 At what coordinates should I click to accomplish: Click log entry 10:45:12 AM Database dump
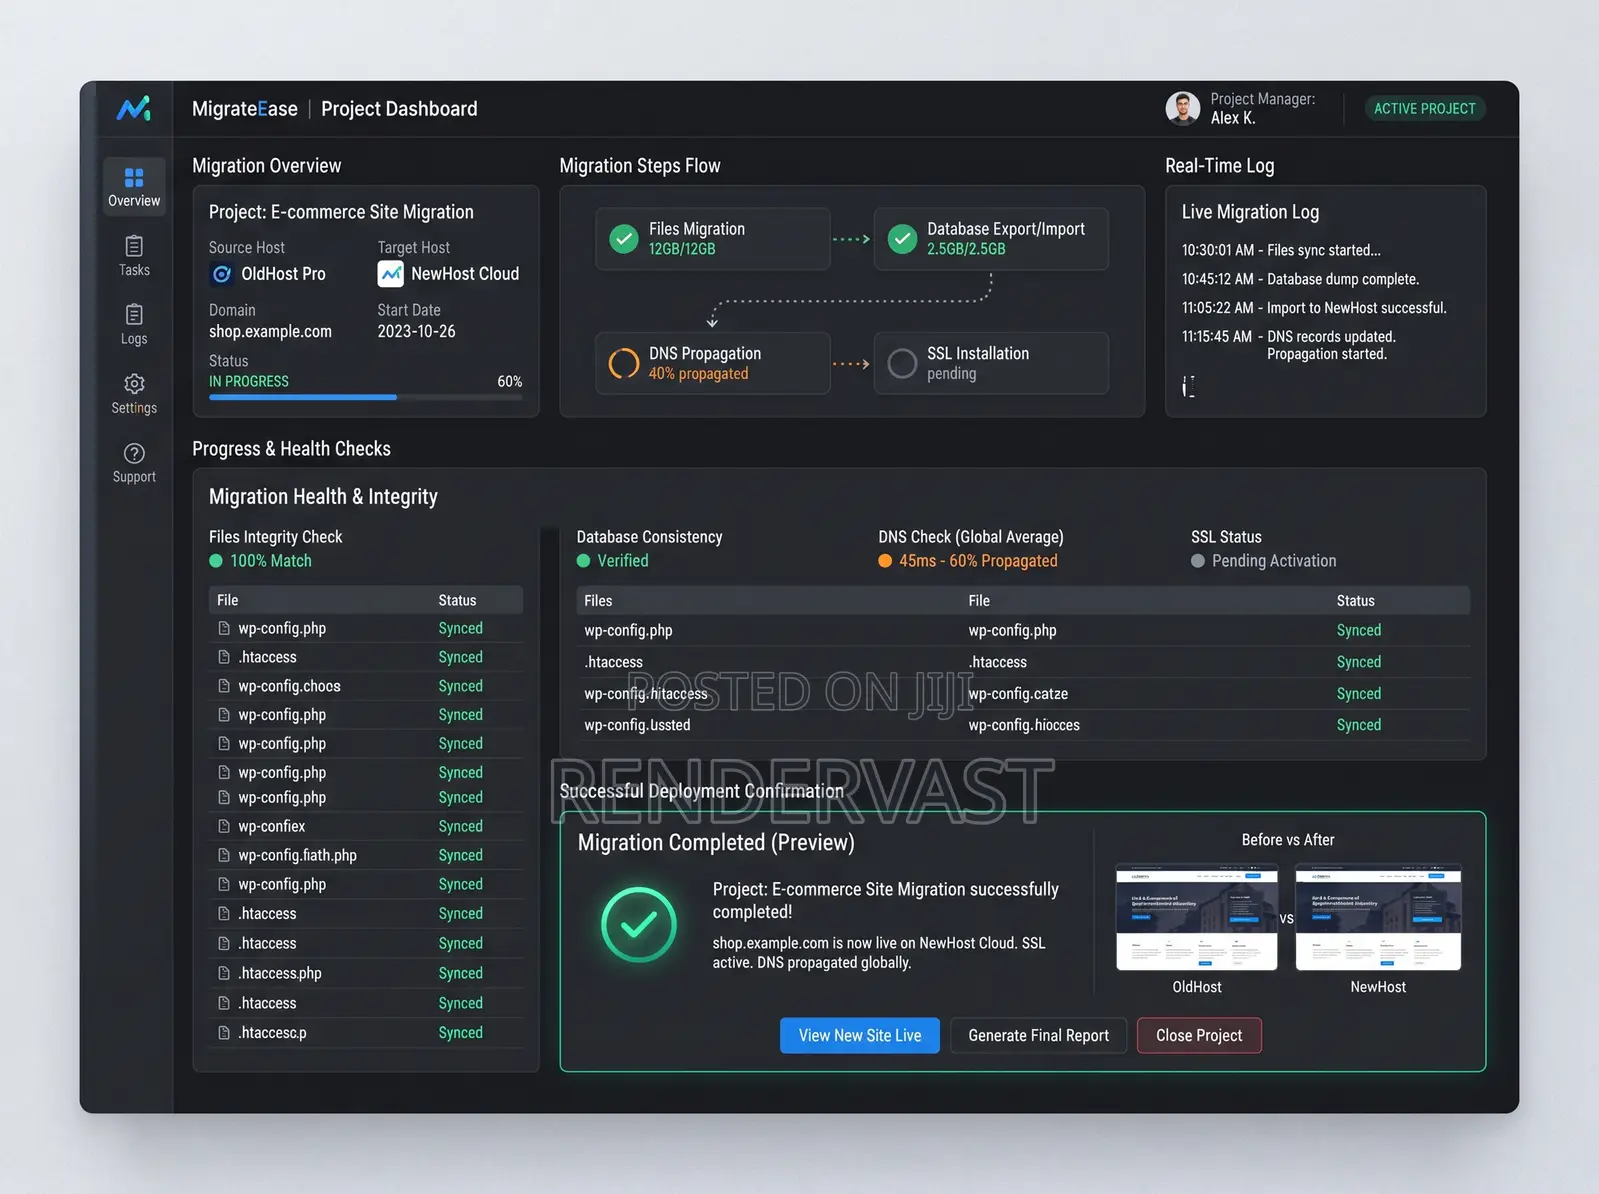tap(1300, 279)
